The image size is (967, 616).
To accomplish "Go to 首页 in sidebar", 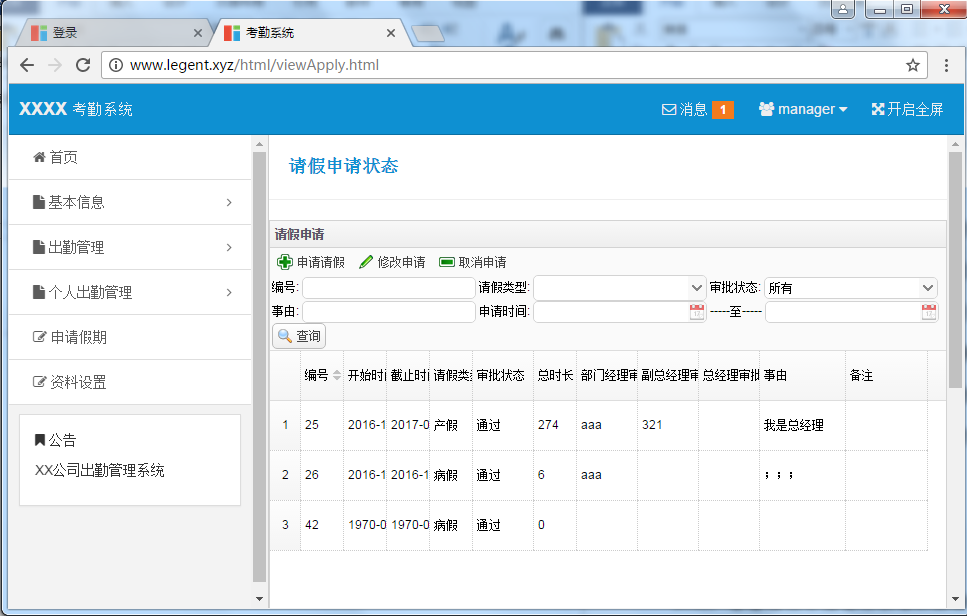I will [x=130, y=157].
